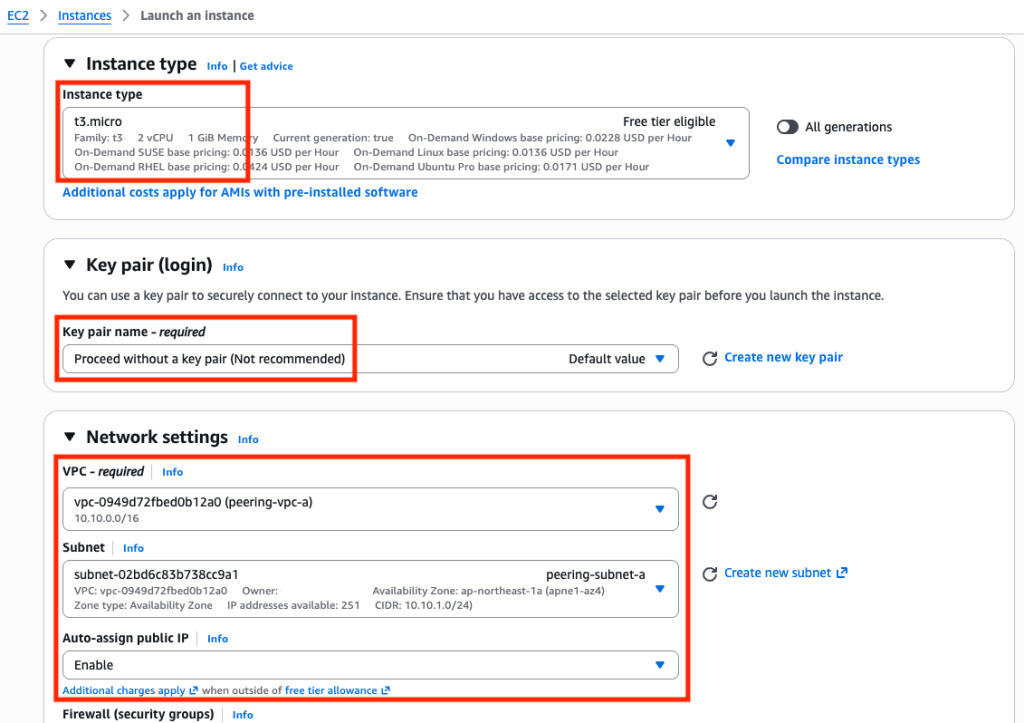Click On-Demand Linux base pricing text

[486, 152]
